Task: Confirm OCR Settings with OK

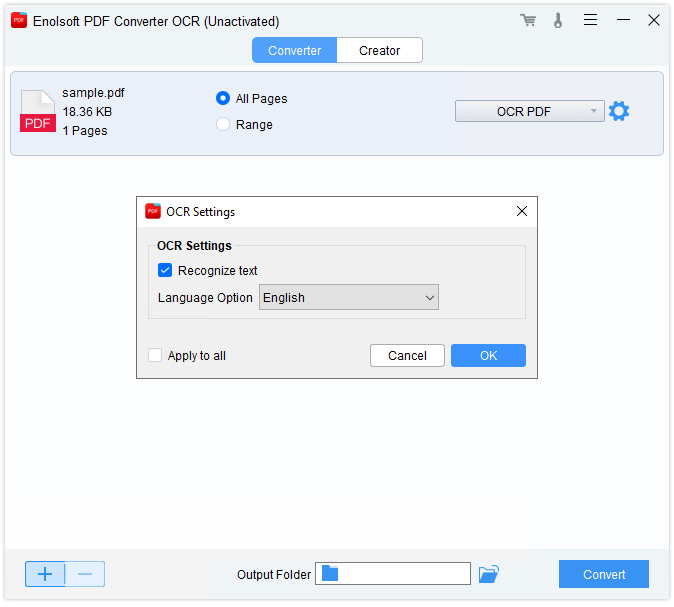Action: (x=488, y=356)
